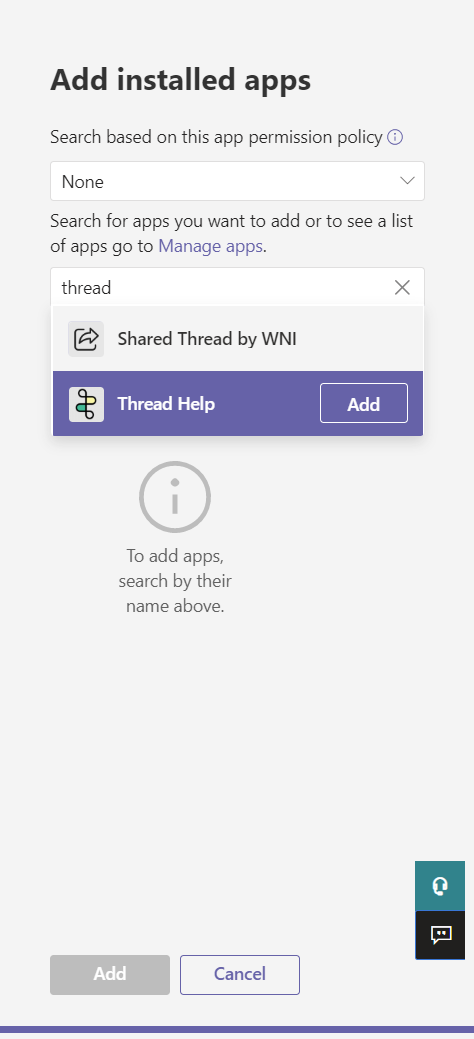The image size is (474, 1039).
Task: Open the teal headset support icon
Action: (x=440, y=885)
